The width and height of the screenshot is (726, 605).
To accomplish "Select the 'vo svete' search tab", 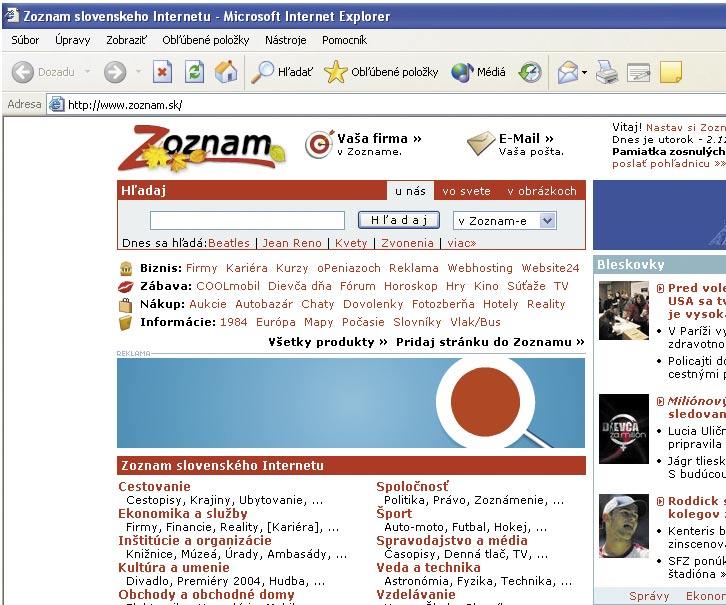I will click(x=466, y=191).
